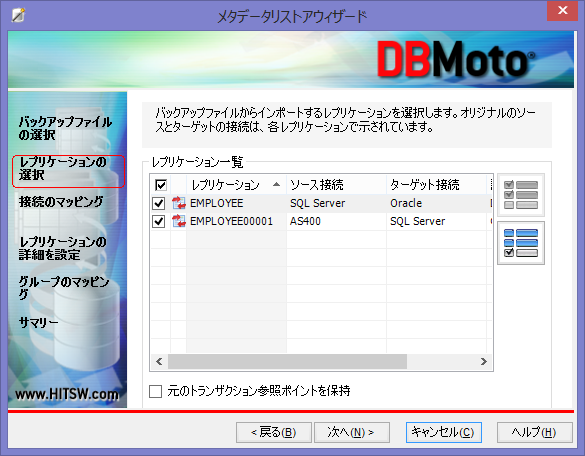585x456 pixels.
Task: Click the wizard title bar app icon
Action: [18, 15]
